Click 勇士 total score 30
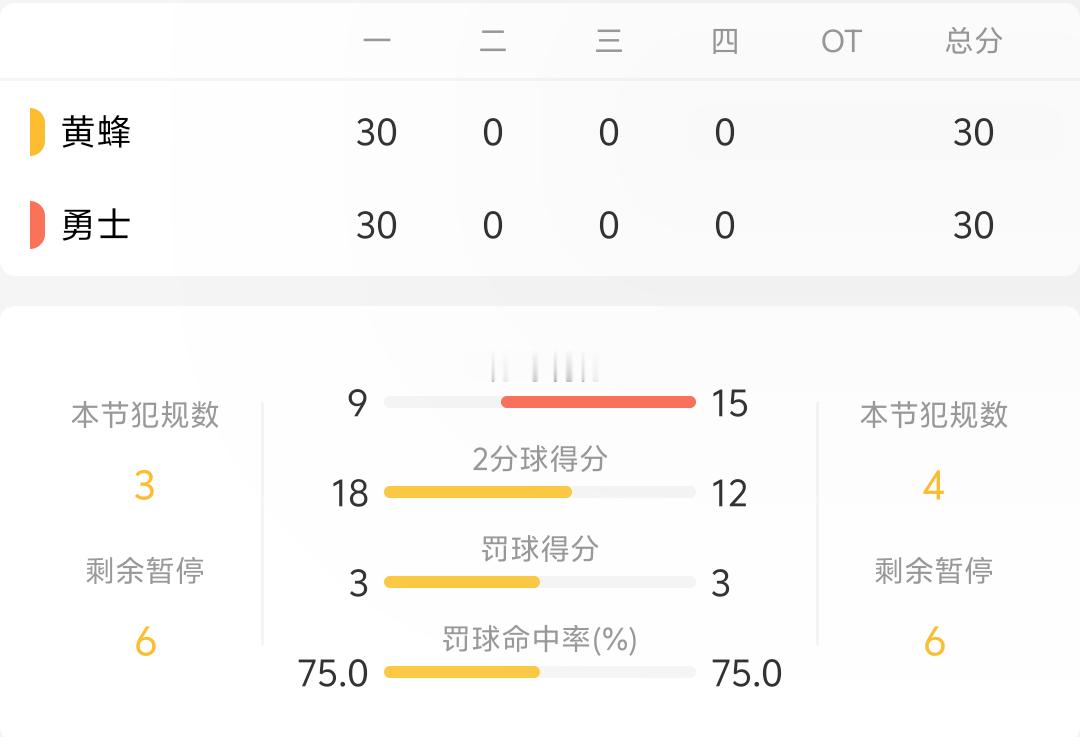 pos(973,225)
